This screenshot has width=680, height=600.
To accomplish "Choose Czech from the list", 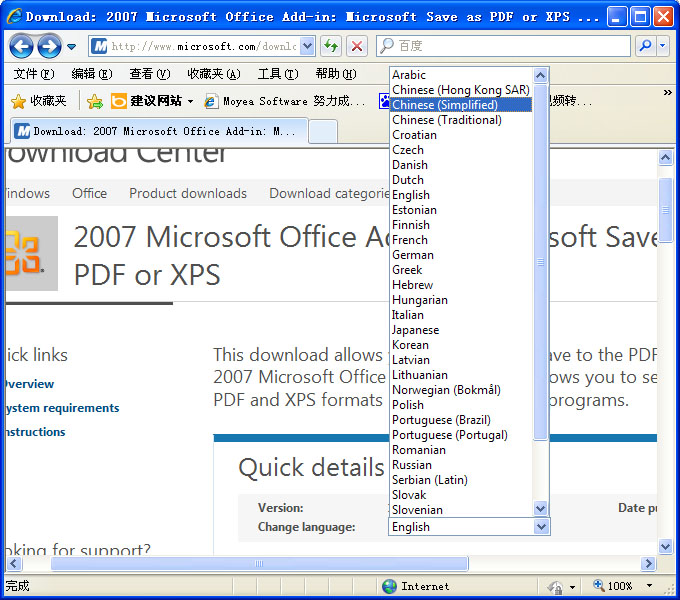I will tap(461, 150).
